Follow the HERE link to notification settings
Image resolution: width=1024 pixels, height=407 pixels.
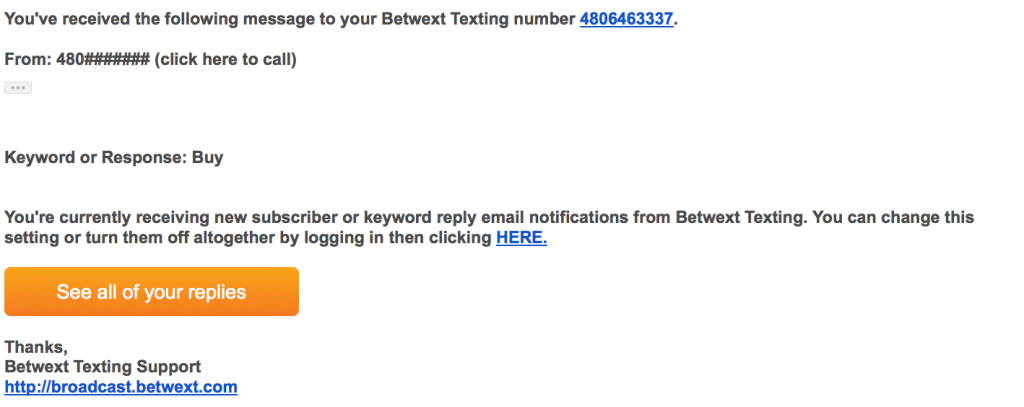click(521, 238)
